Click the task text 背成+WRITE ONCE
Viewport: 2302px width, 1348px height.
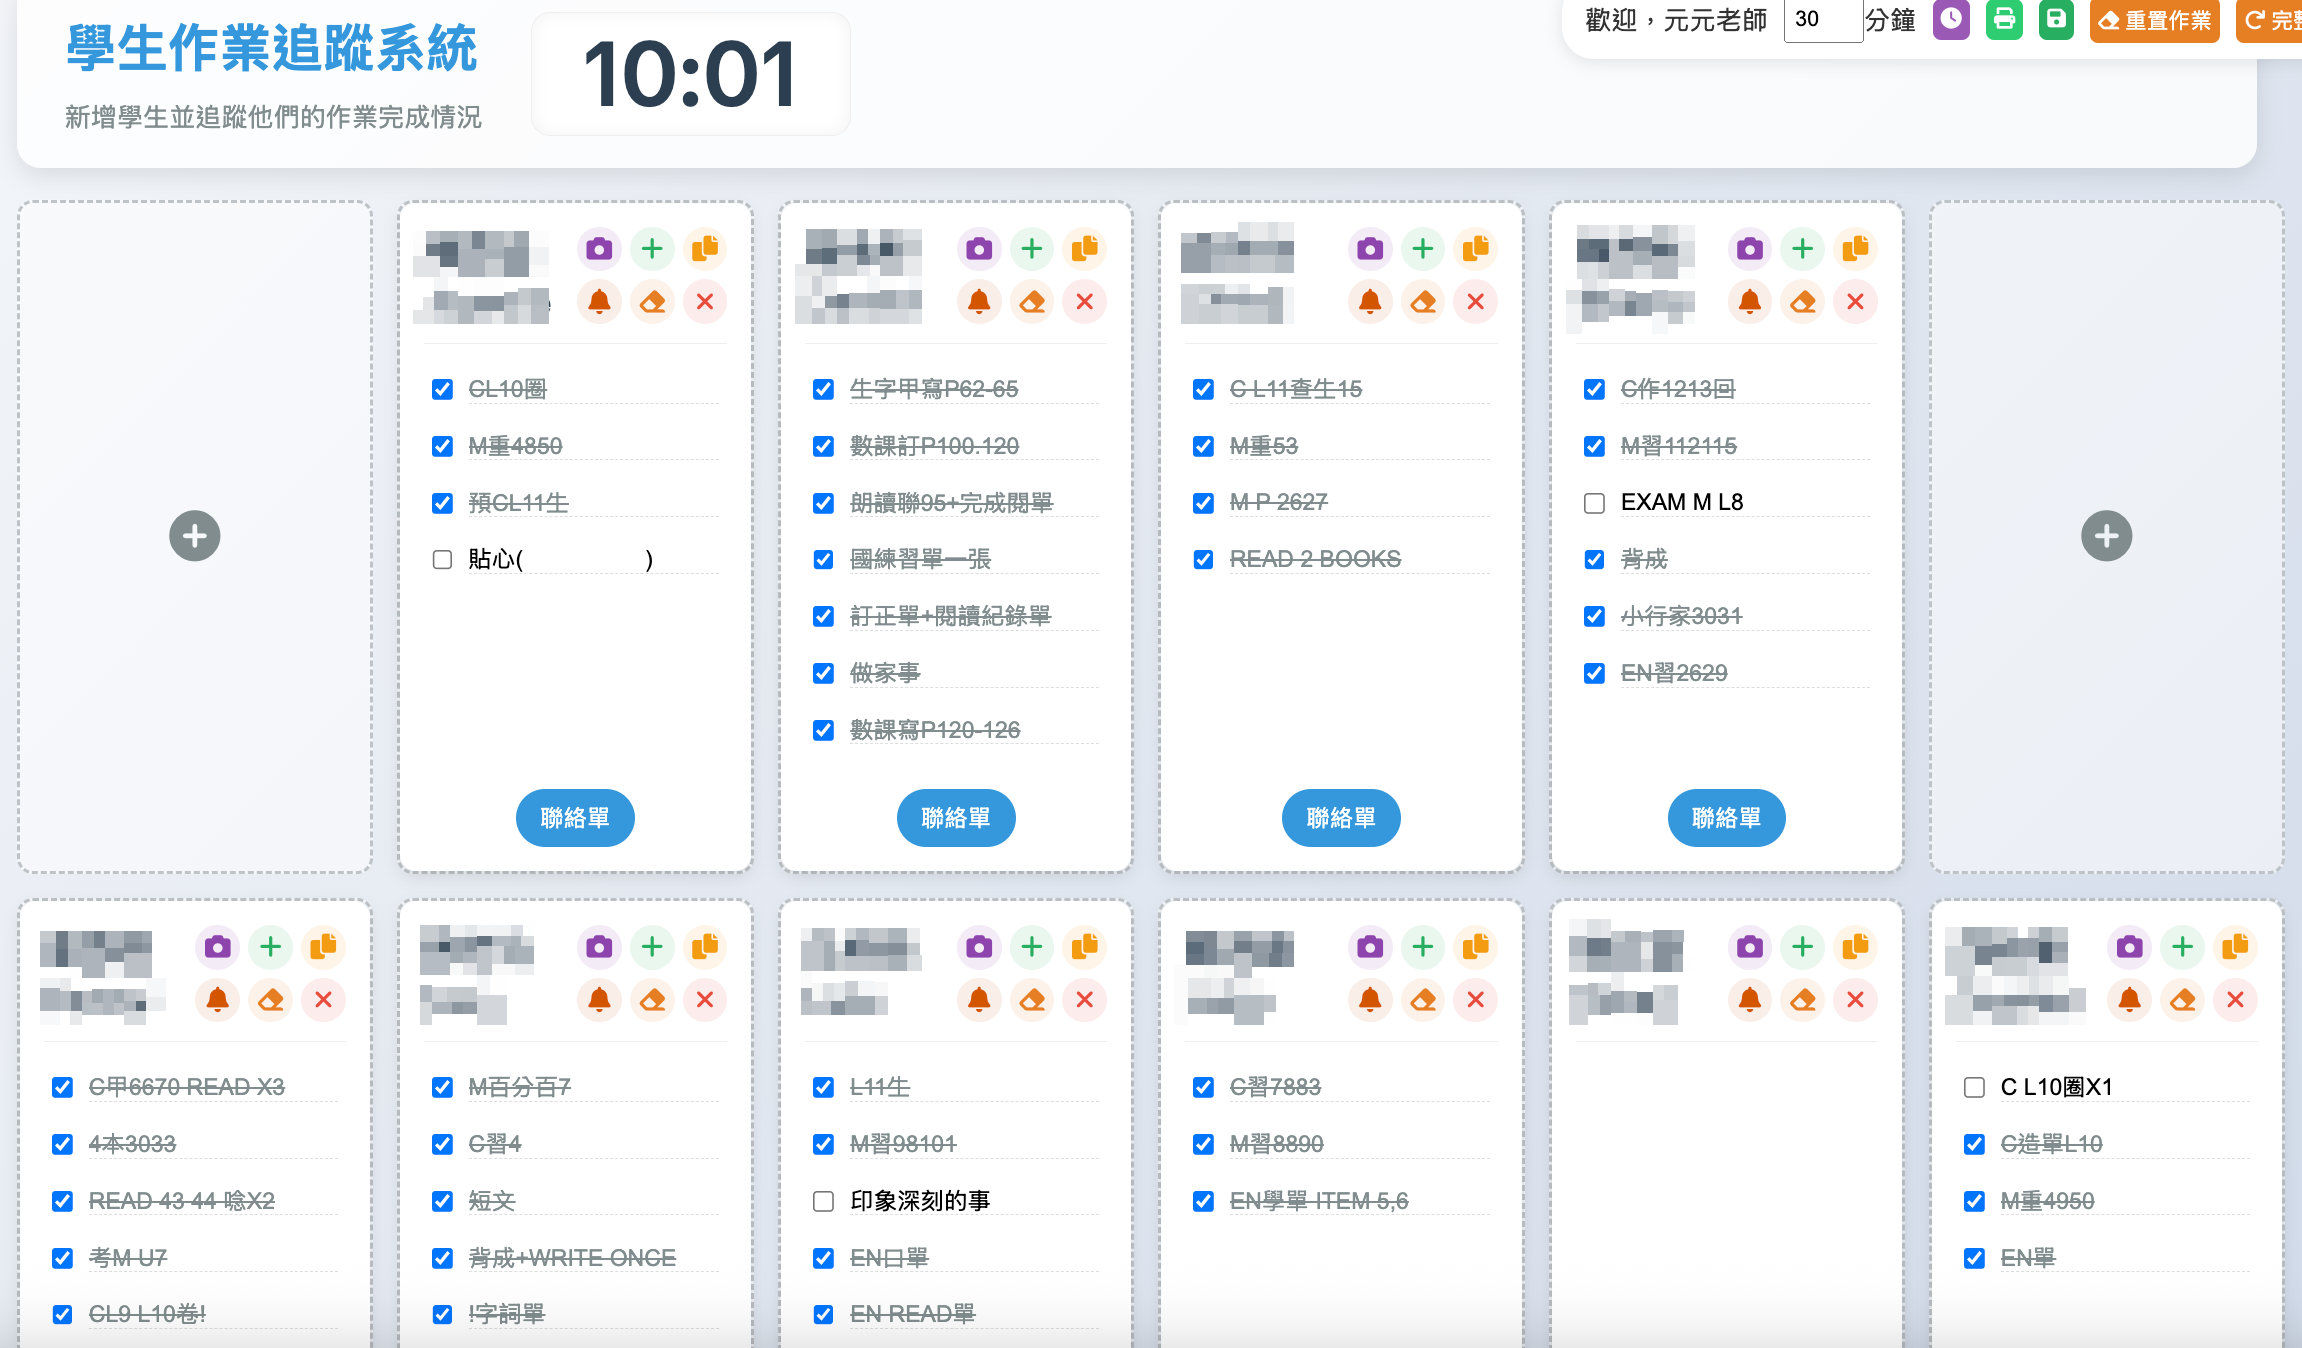[x=572, y=1257]
